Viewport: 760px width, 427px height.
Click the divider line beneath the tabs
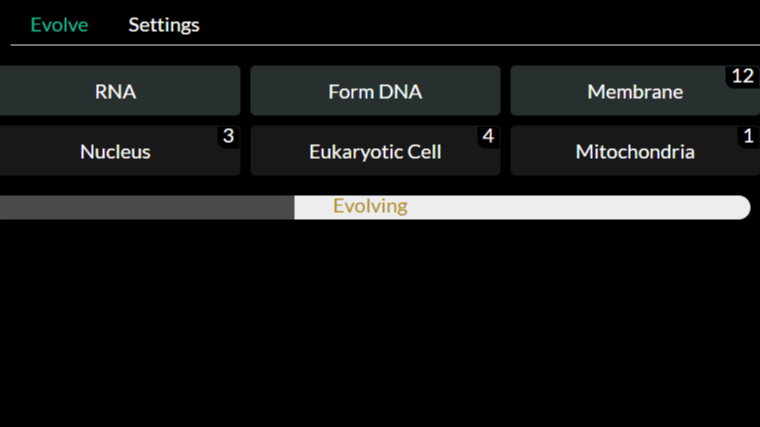click(x=380, y=45)
